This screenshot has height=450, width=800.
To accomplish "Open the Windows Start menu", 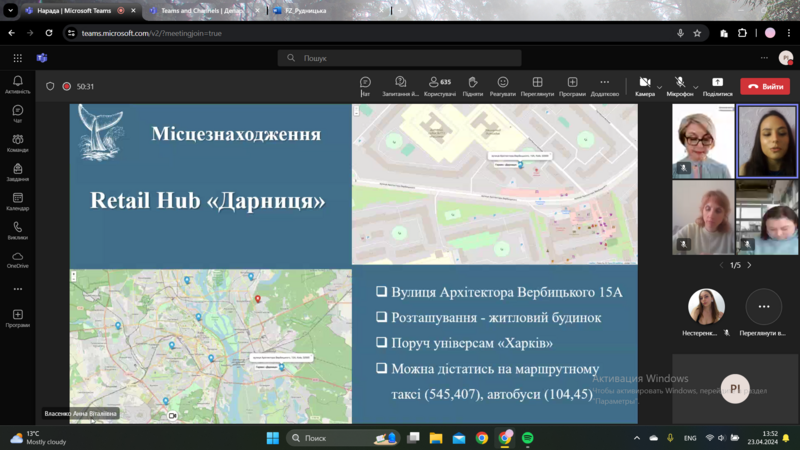I will pos(273,438).
